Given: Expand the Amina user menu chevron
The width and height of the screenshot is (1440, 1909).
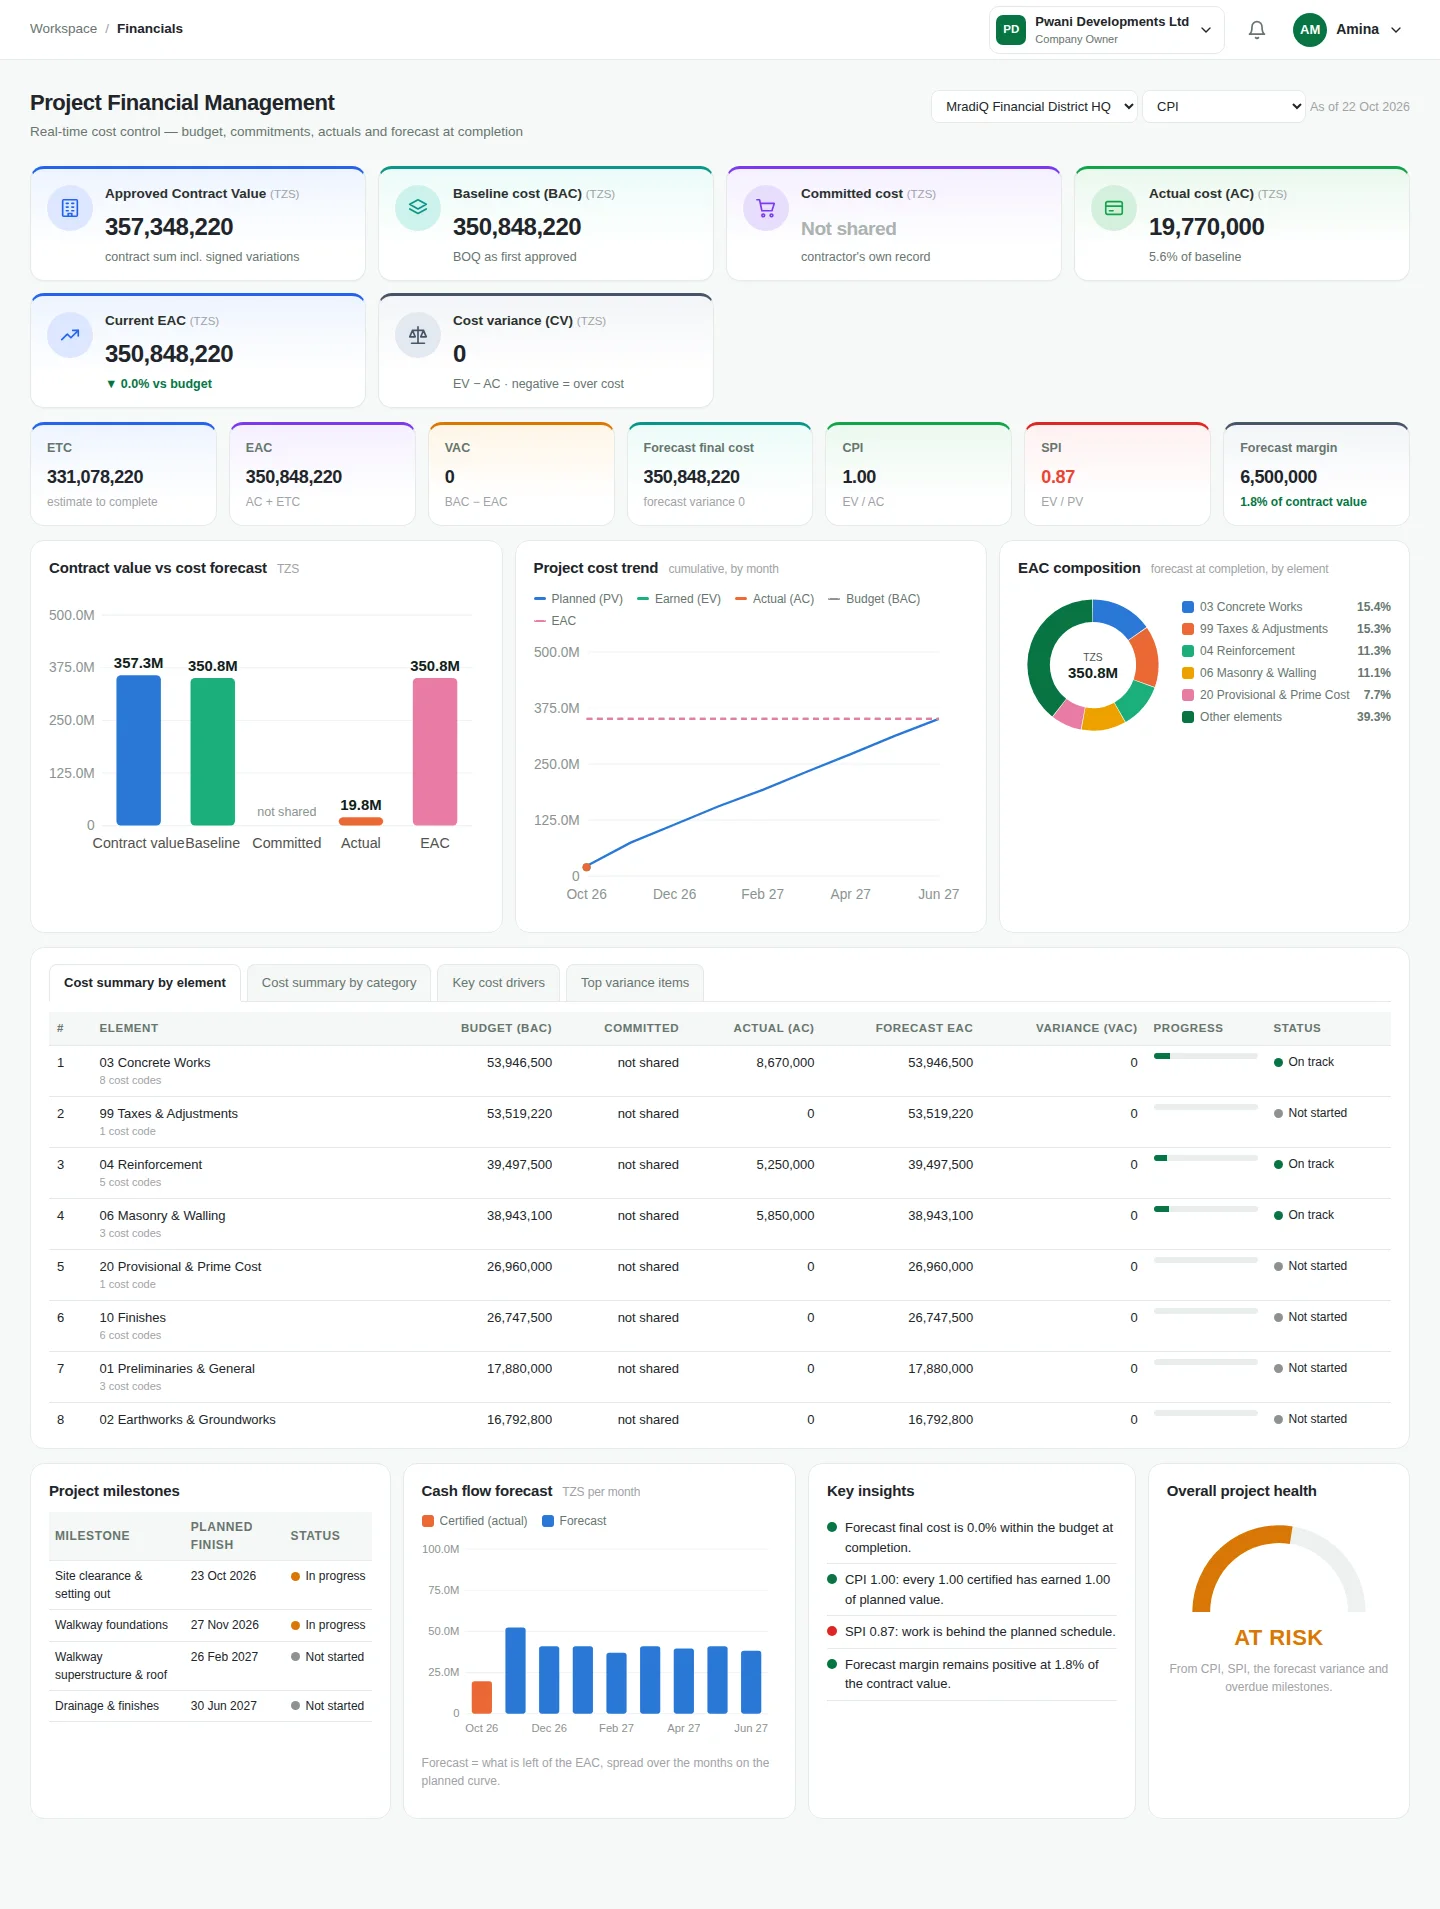Looking at the screenshot, I should tap(1396, 30).
